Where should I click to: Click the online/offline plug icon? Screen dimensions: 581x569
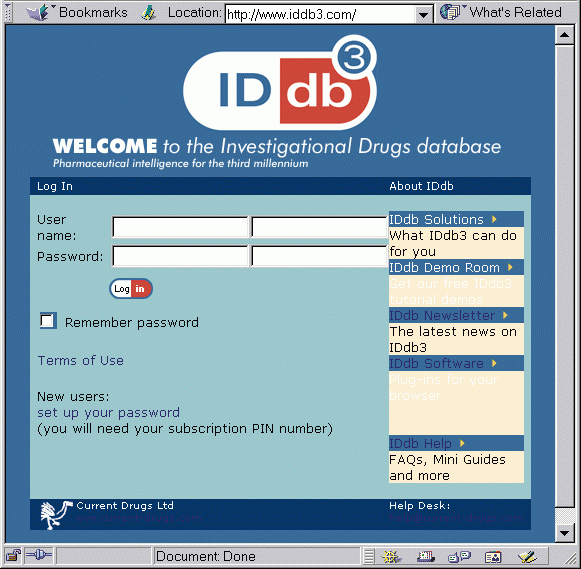pos(39,555)
